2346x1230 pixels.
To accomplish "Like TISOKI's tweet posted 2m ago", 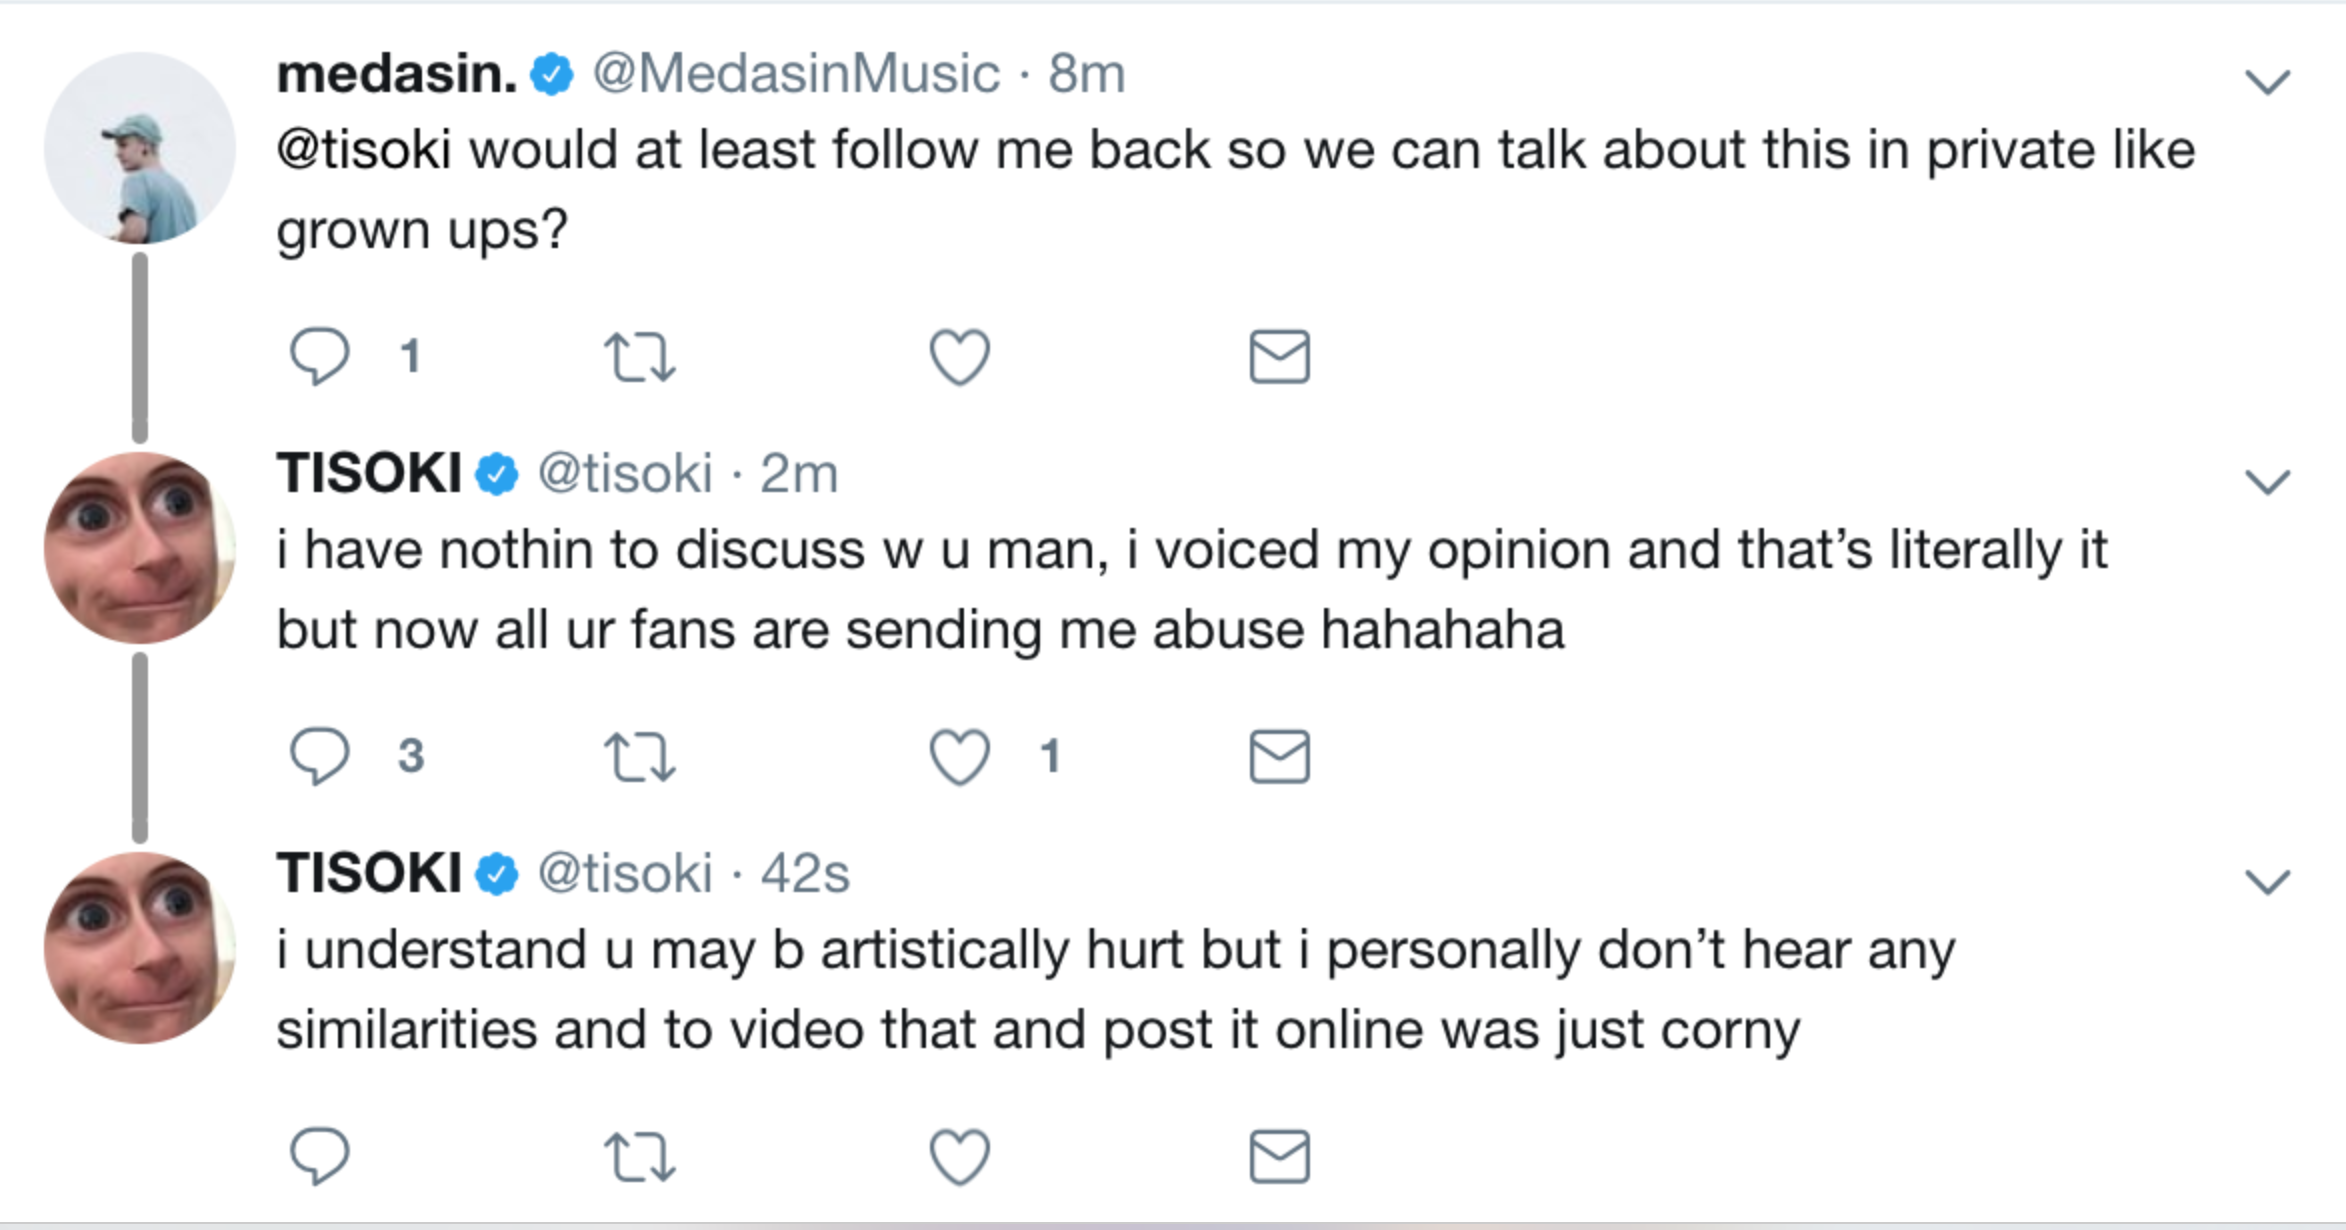I will click(x=960, y=756).
